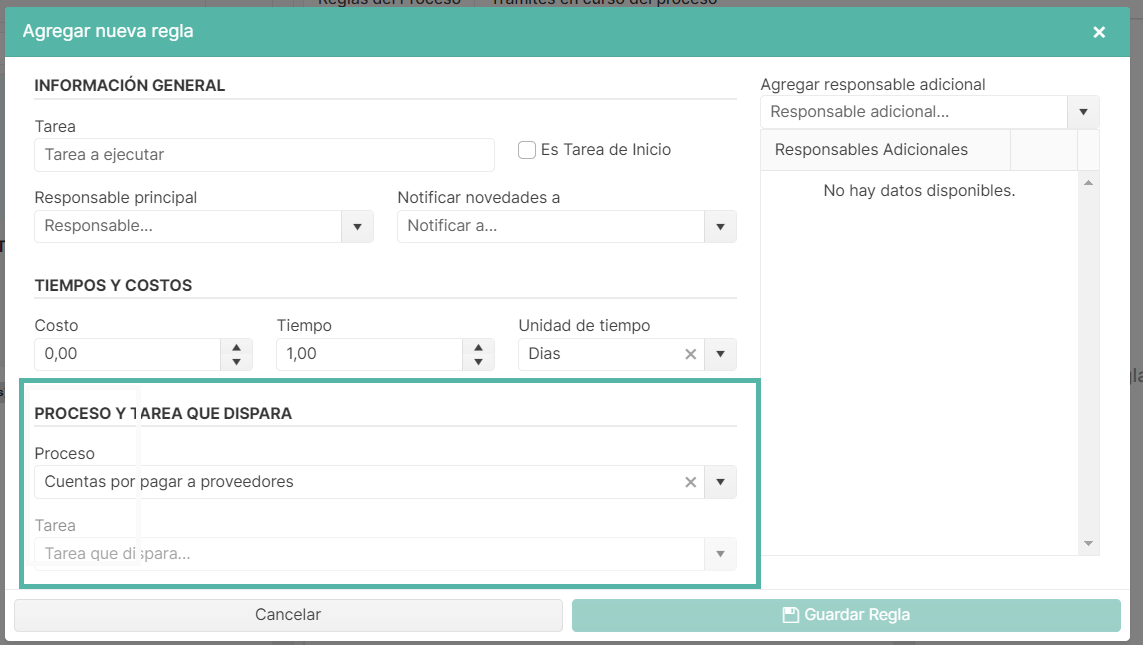Click the Costo value input field
This screenshot has width=1143, height=645.
click(x=127, y=354)
